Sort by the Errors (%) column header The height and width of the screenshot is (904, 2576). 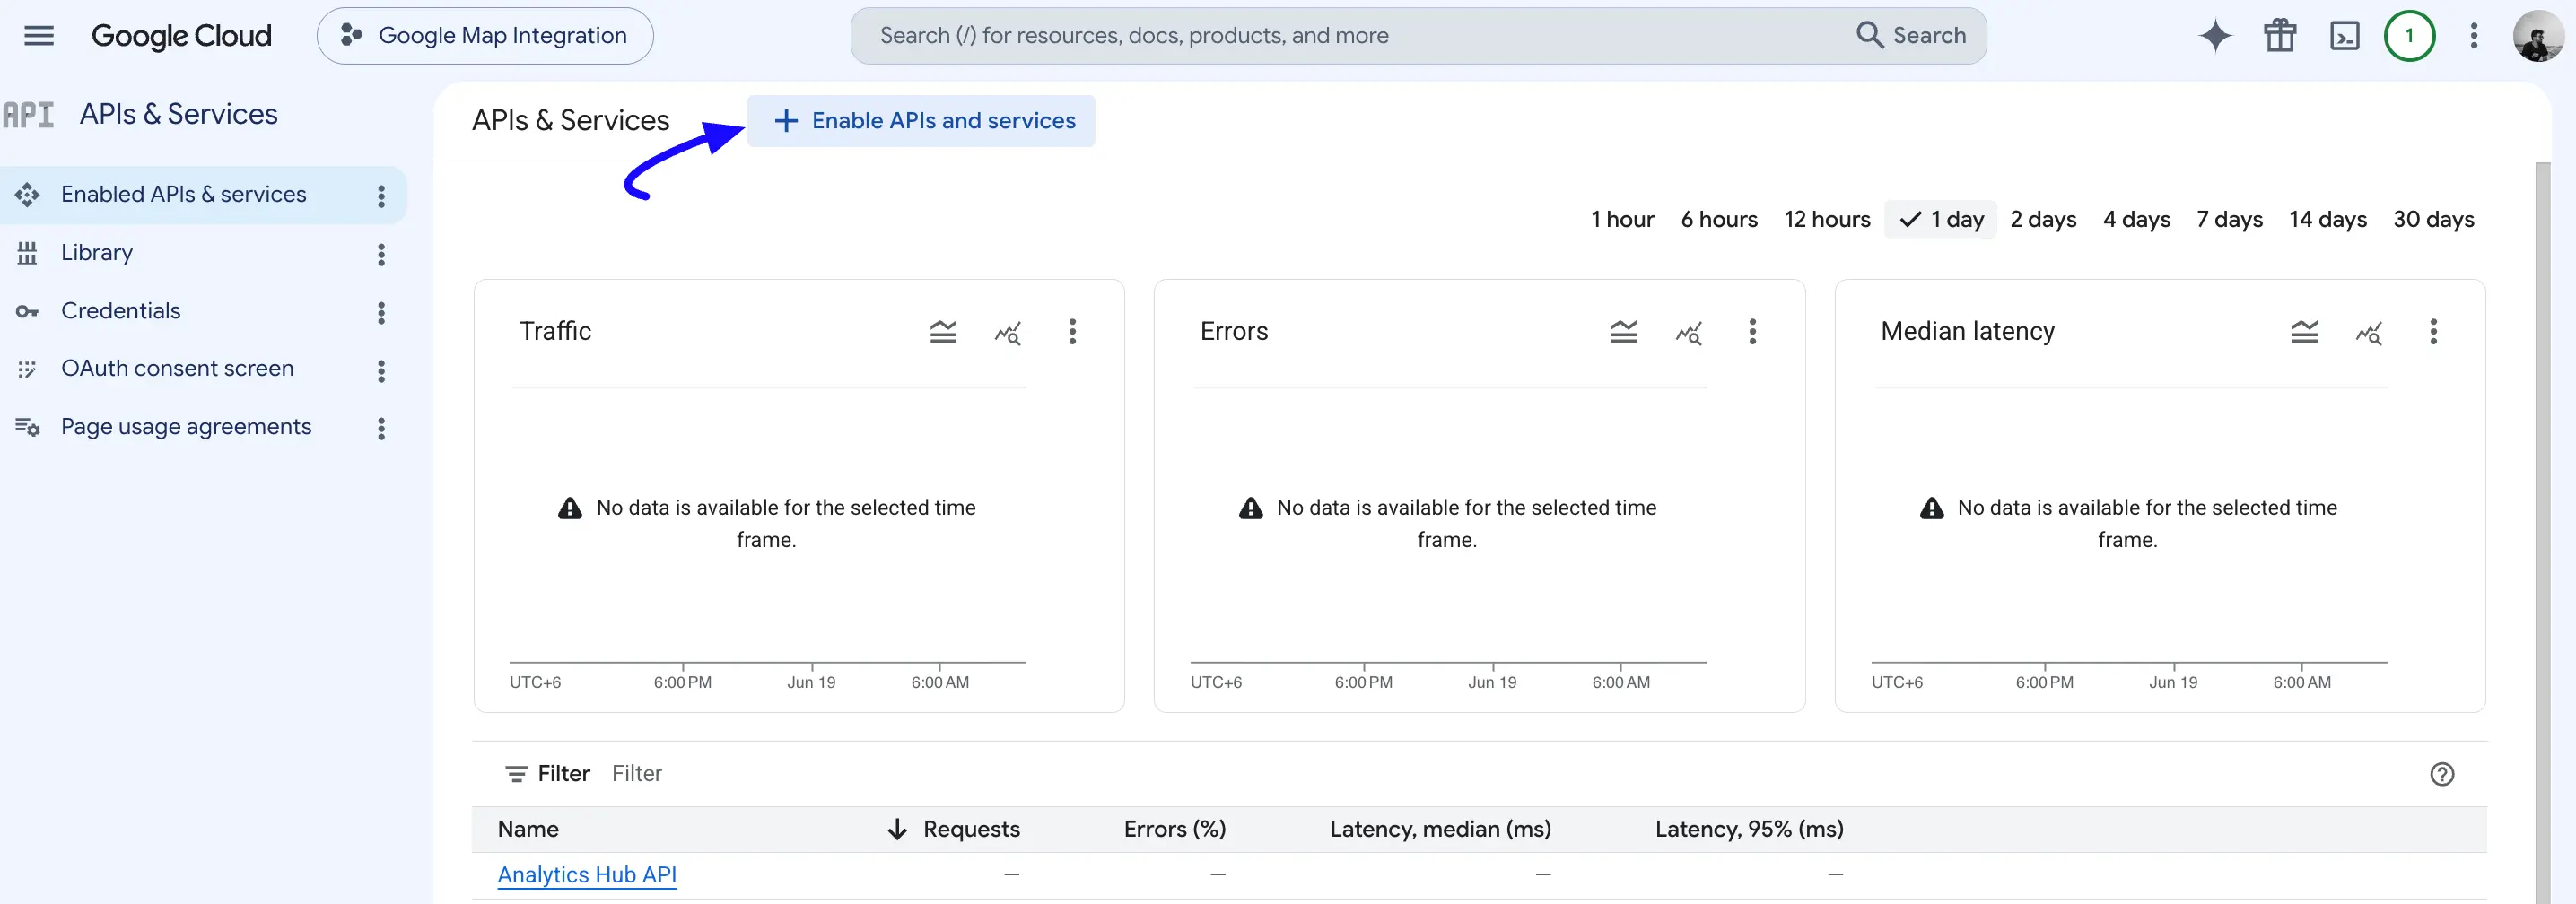(x=1174, y=829)
